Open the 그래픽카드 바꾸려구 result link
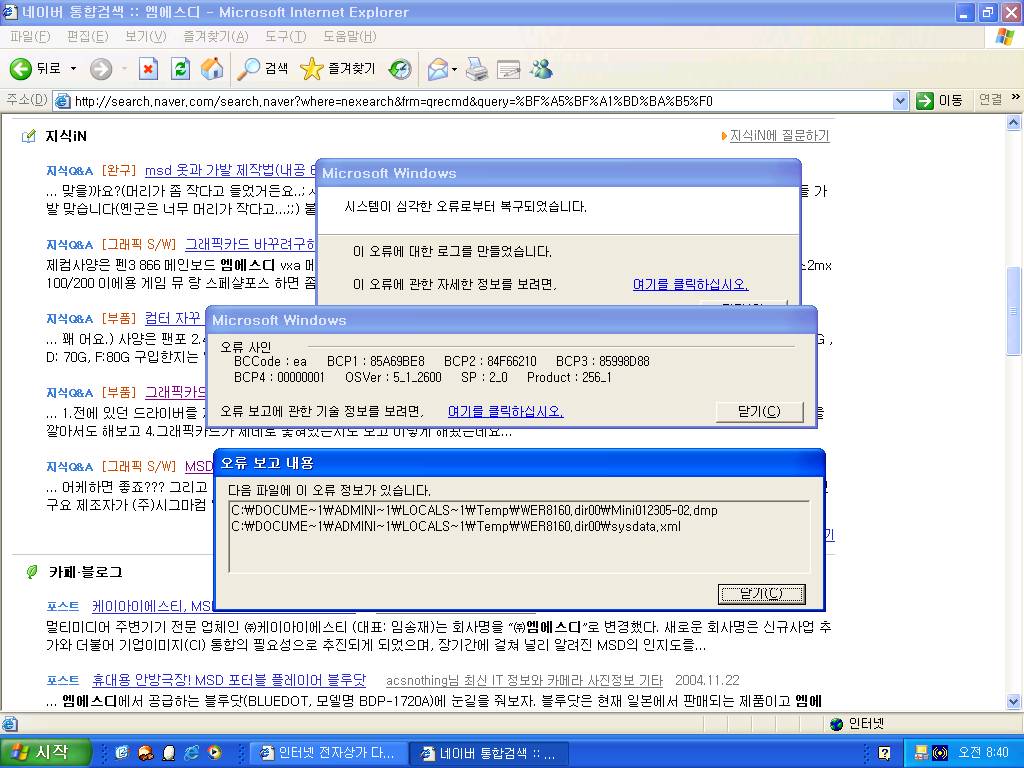1024x768 pixels. [x=250, y=244]
